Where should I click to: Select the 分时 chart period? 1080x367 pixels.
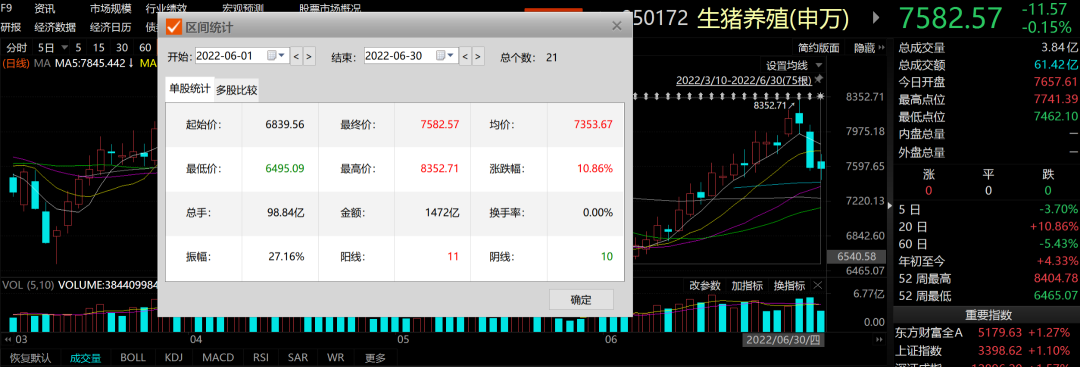(17, 48)
